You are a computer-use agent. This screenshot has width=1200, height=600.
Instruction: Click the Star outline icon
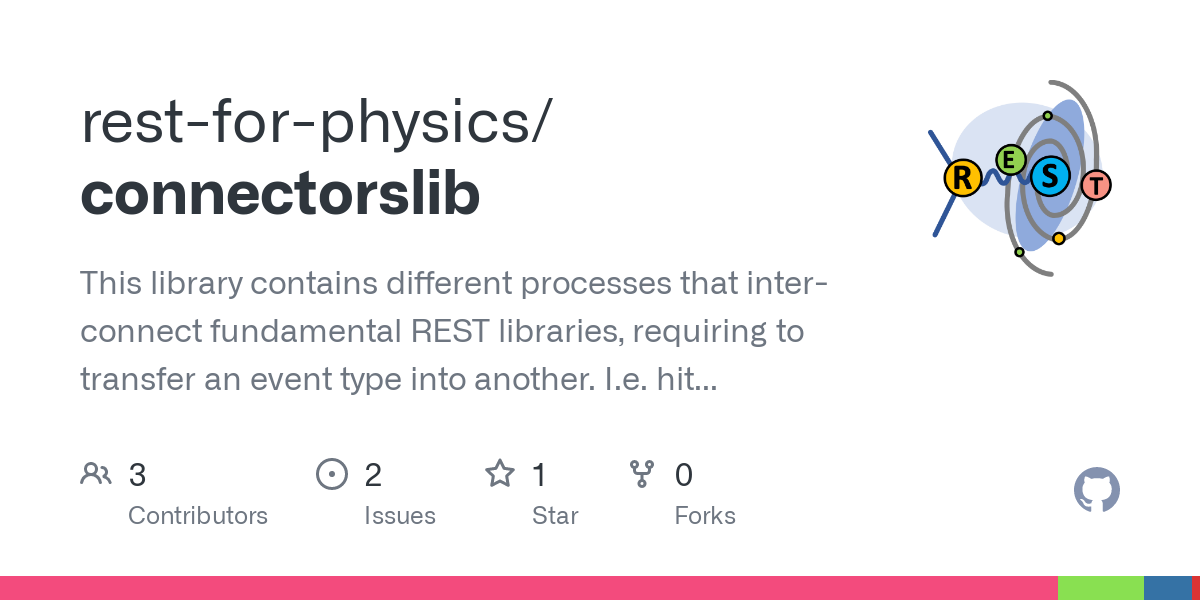500,473
